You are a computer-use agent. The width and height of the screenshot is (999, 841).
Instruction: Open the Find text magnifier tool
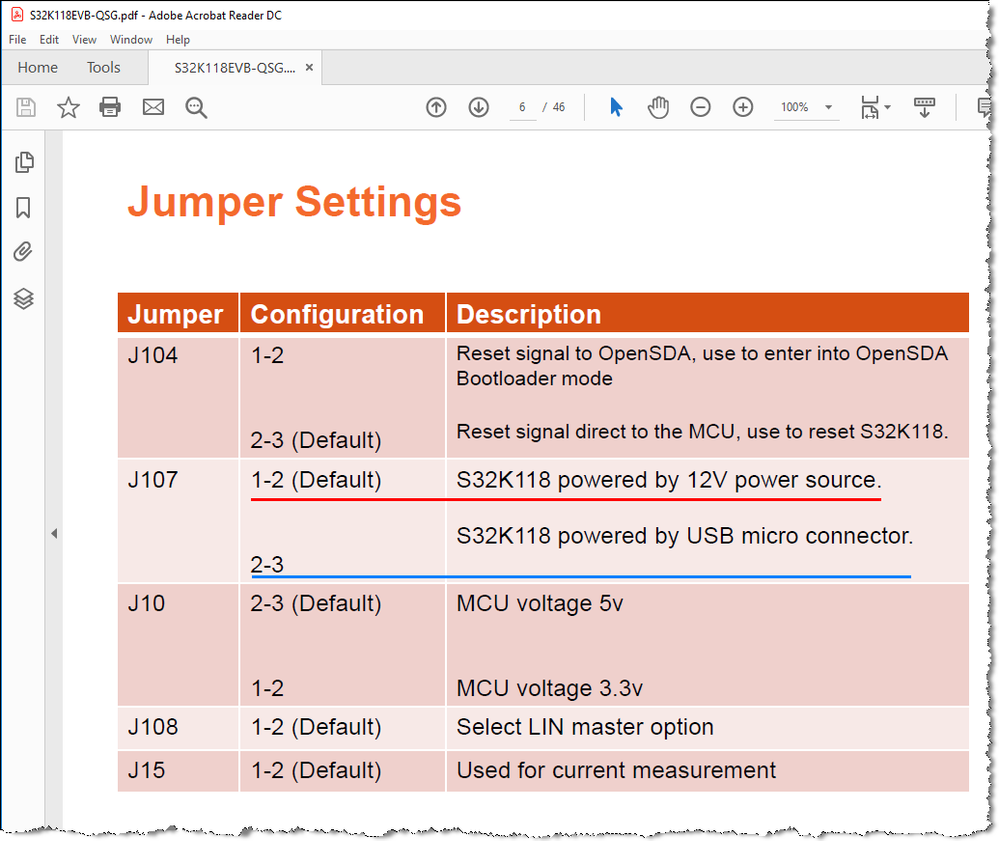click(196, 108)
